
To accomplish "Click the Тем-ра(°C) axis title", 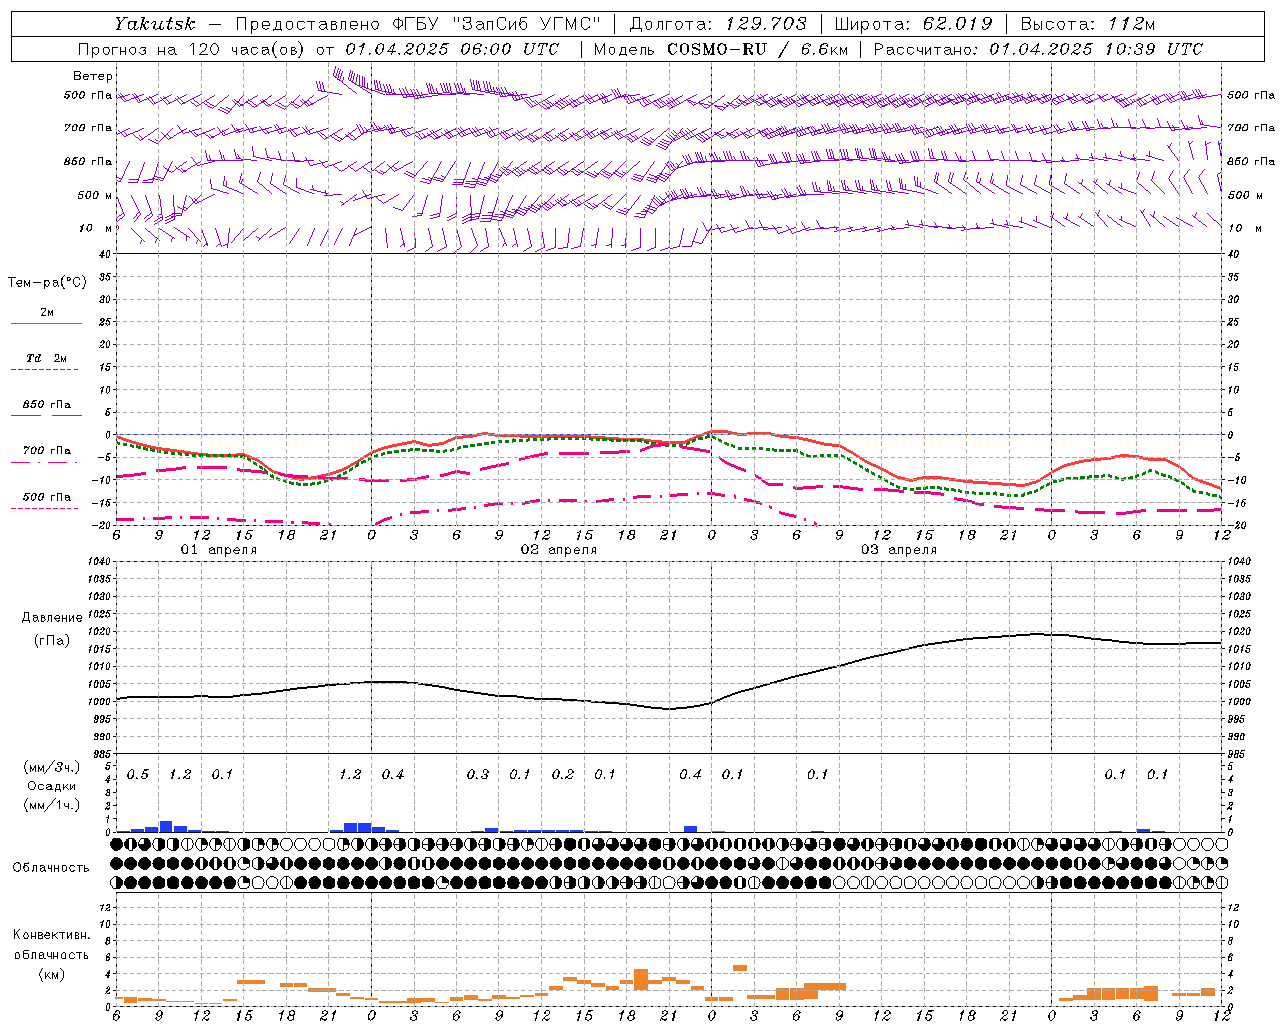I will (47, 283).
